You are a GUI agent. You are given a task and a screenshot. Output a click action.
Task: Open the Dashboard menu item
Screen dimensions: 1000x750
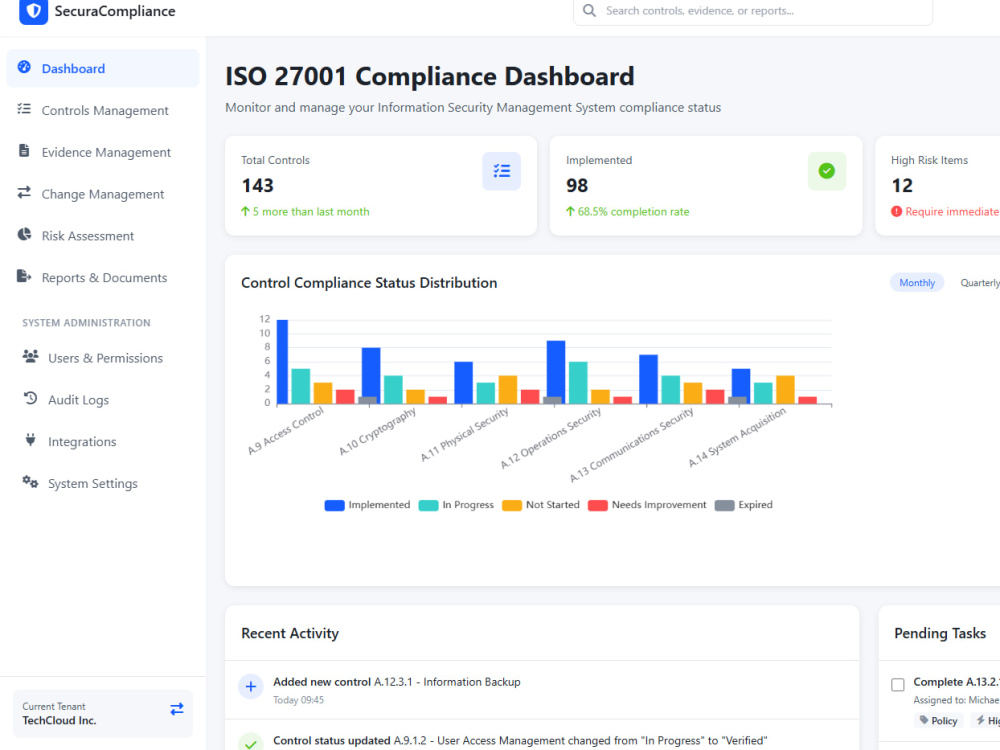(103, 68)
